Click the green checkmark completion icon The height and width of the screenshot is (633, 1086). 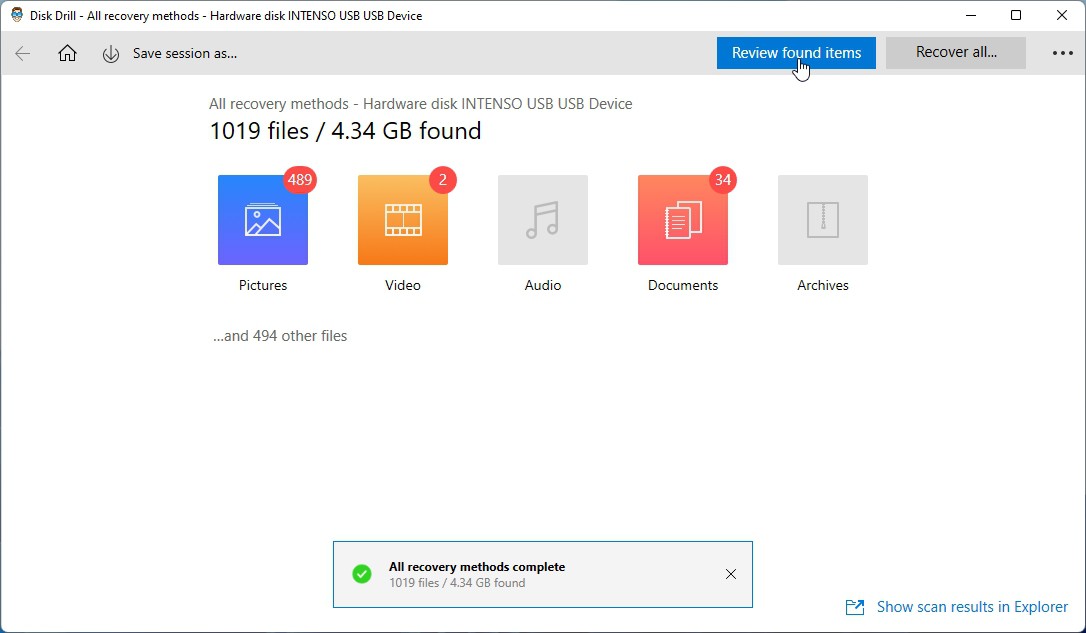(x=362, y=574)
